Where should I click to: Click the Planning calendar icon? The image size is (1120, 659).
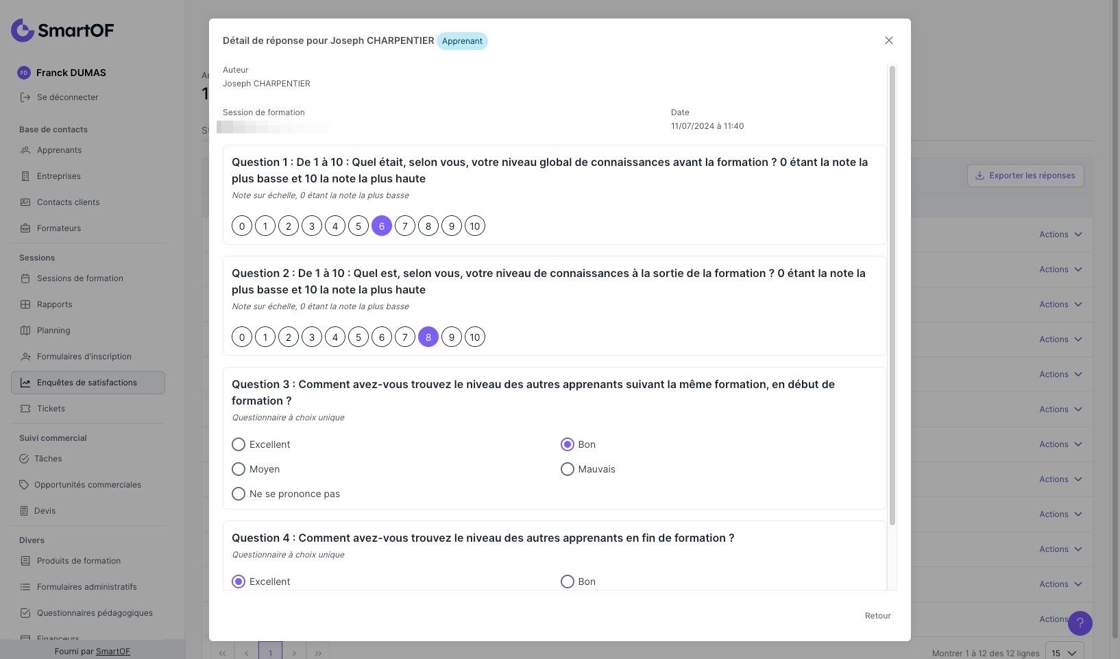(25, 330)
